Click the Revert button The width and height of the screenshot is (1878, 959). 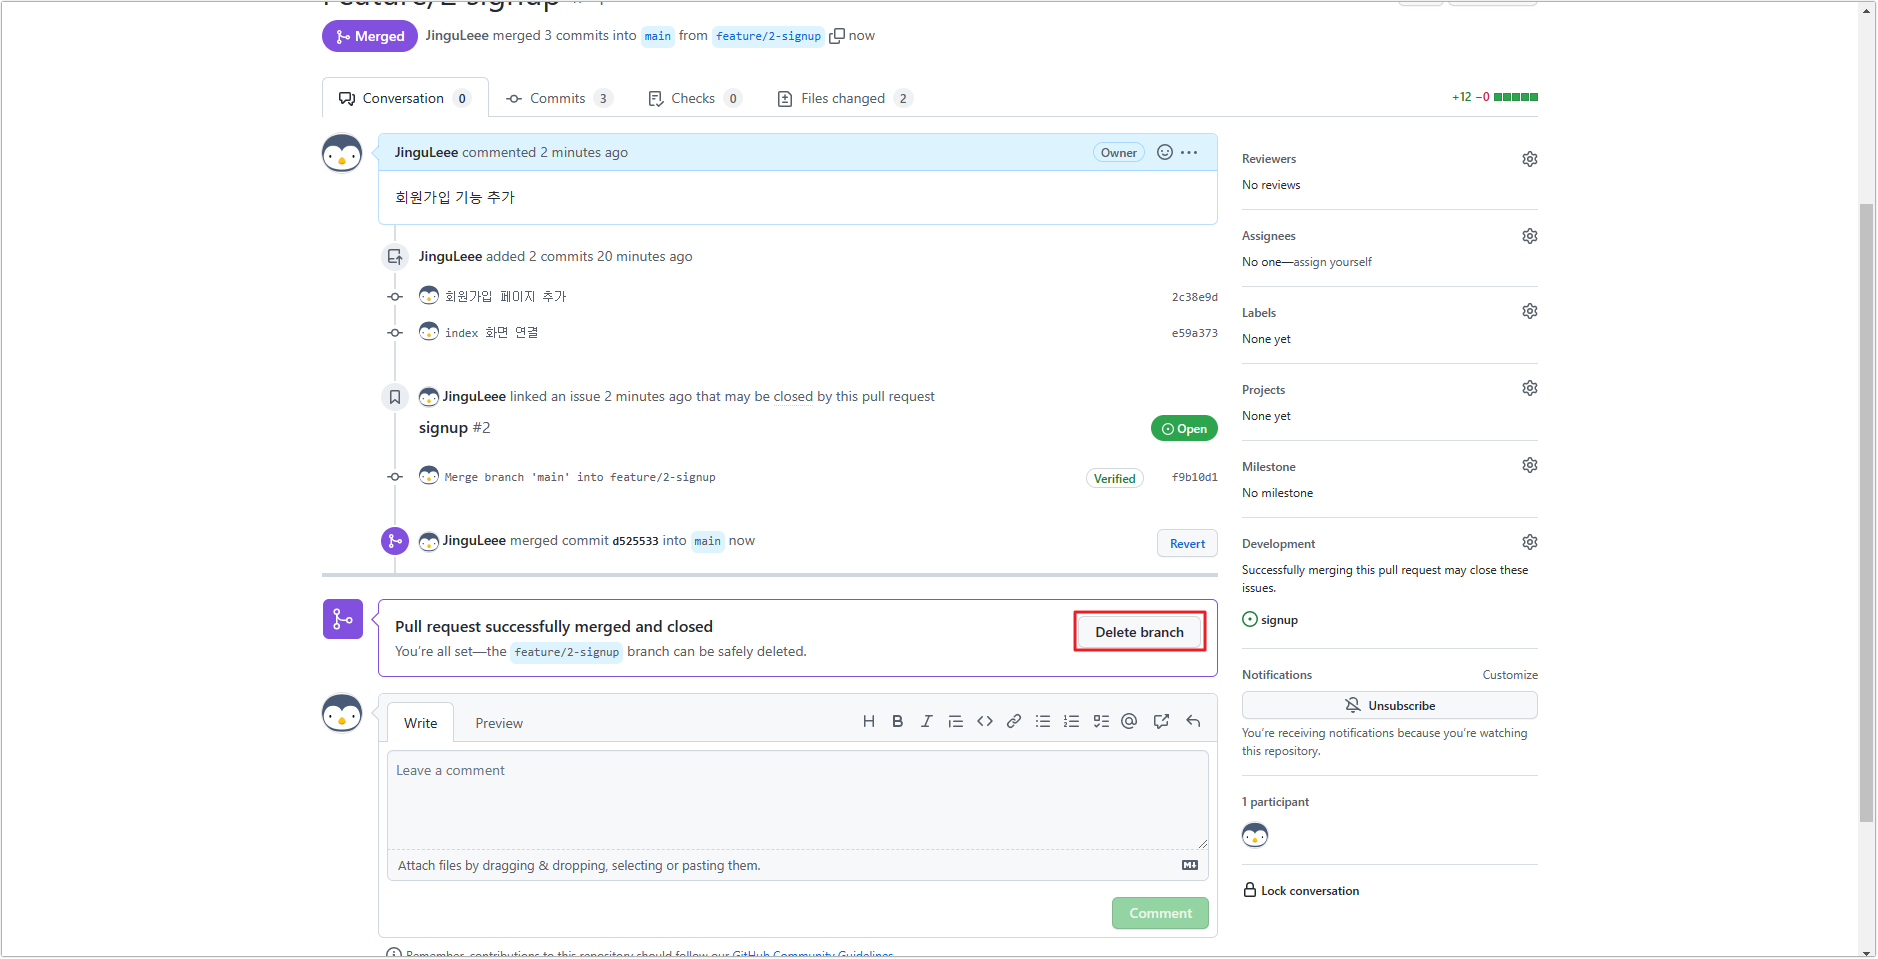1187,544
